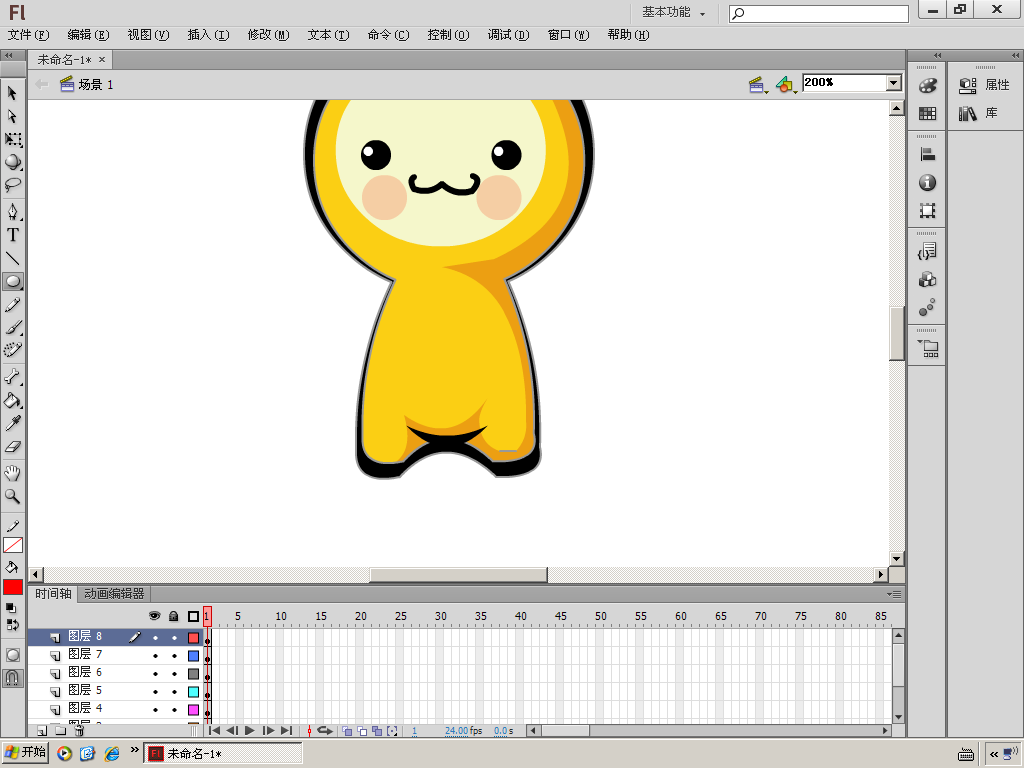Screen dimensions: 1024x768
Task: Toggle Object Drawing mode
Action: tap(12, 655)
